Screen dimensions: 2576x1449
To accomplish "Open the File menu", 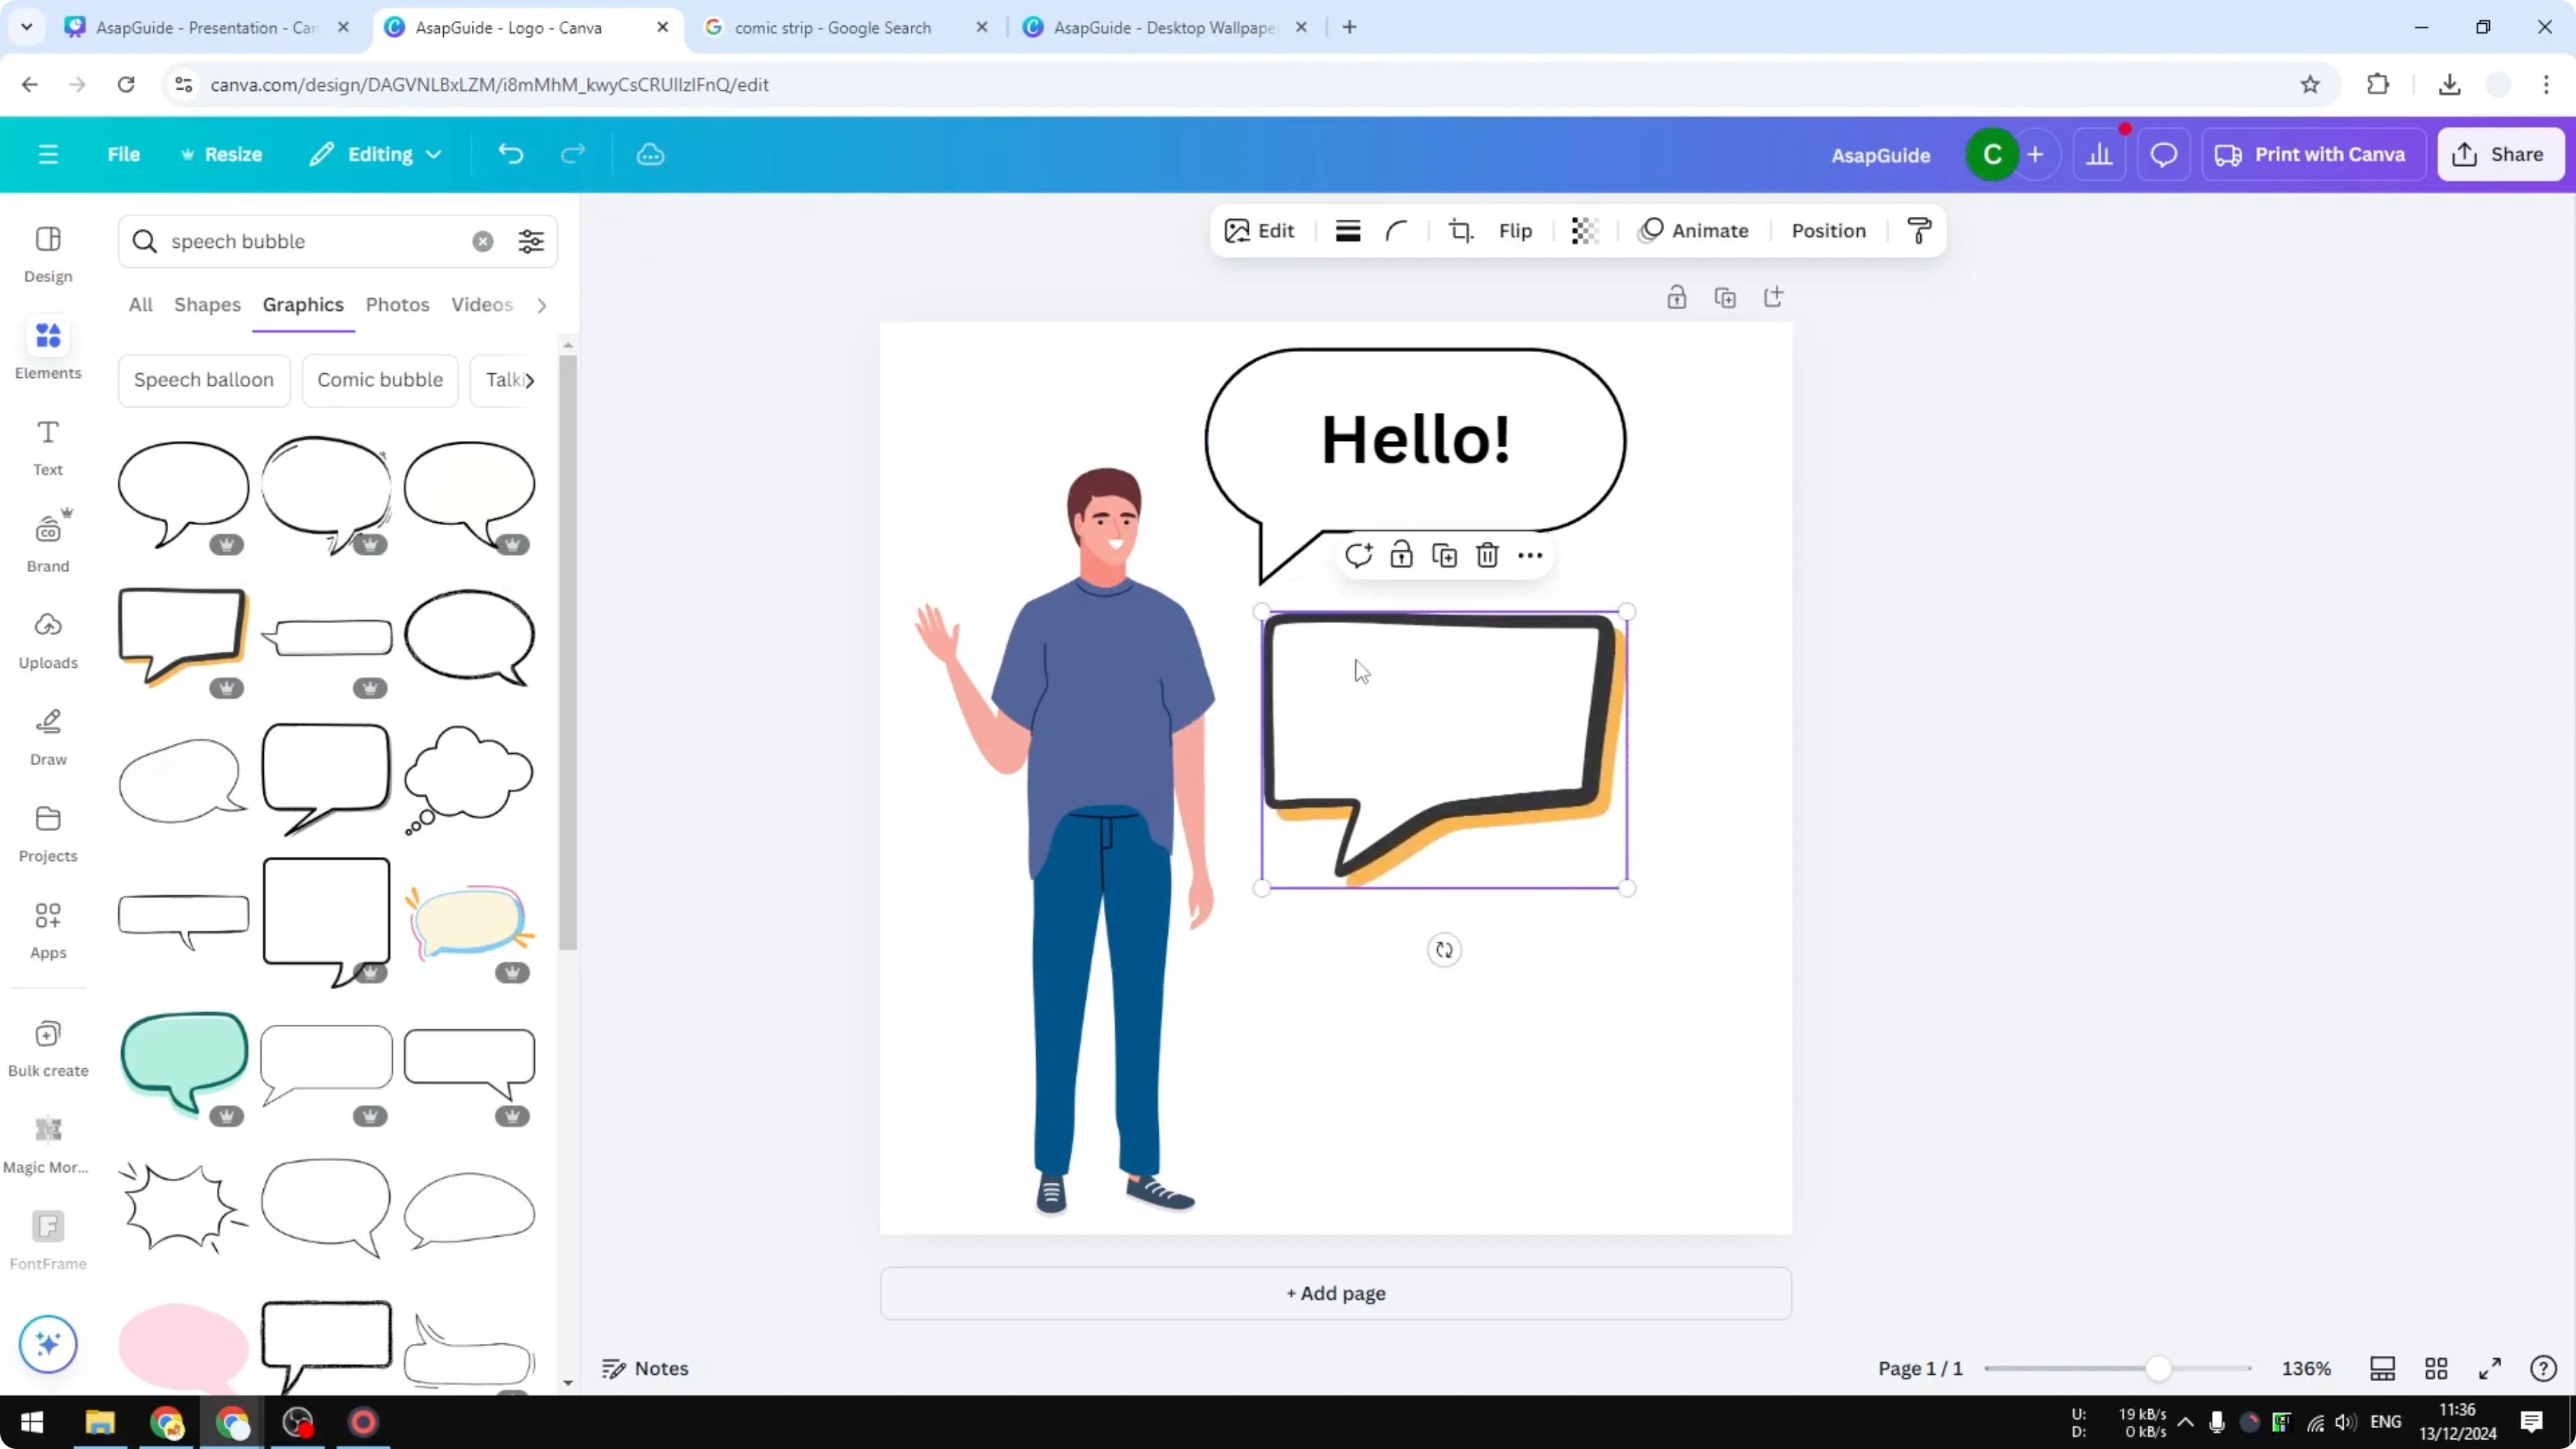I will pyautogui.click(x=124, y=154).
